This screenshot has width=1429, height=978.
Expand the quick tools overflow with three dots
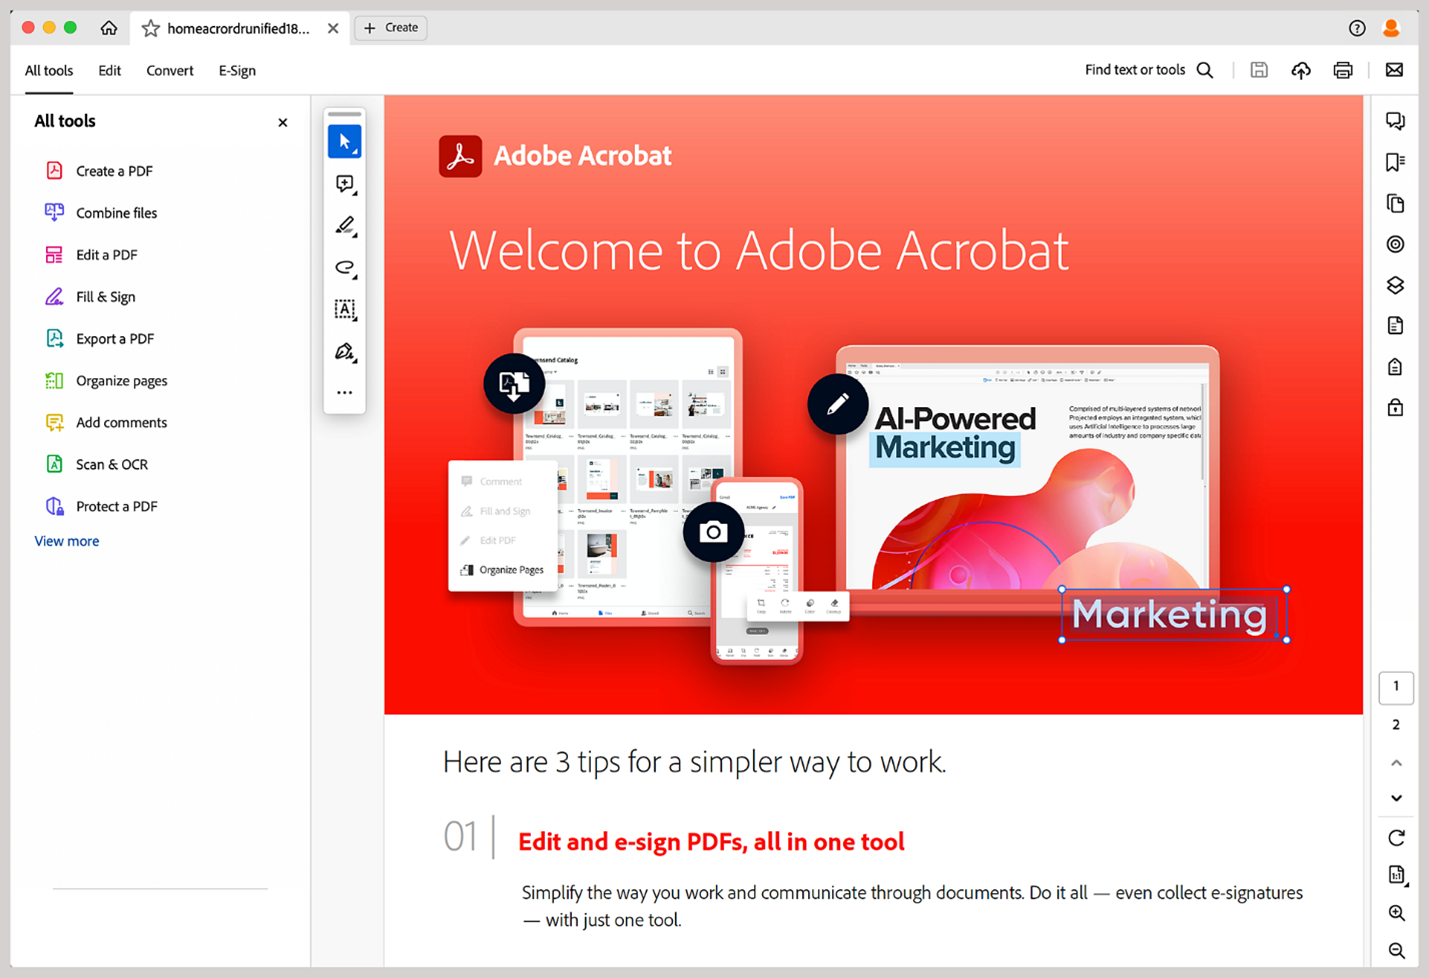(x=345, y=392)
